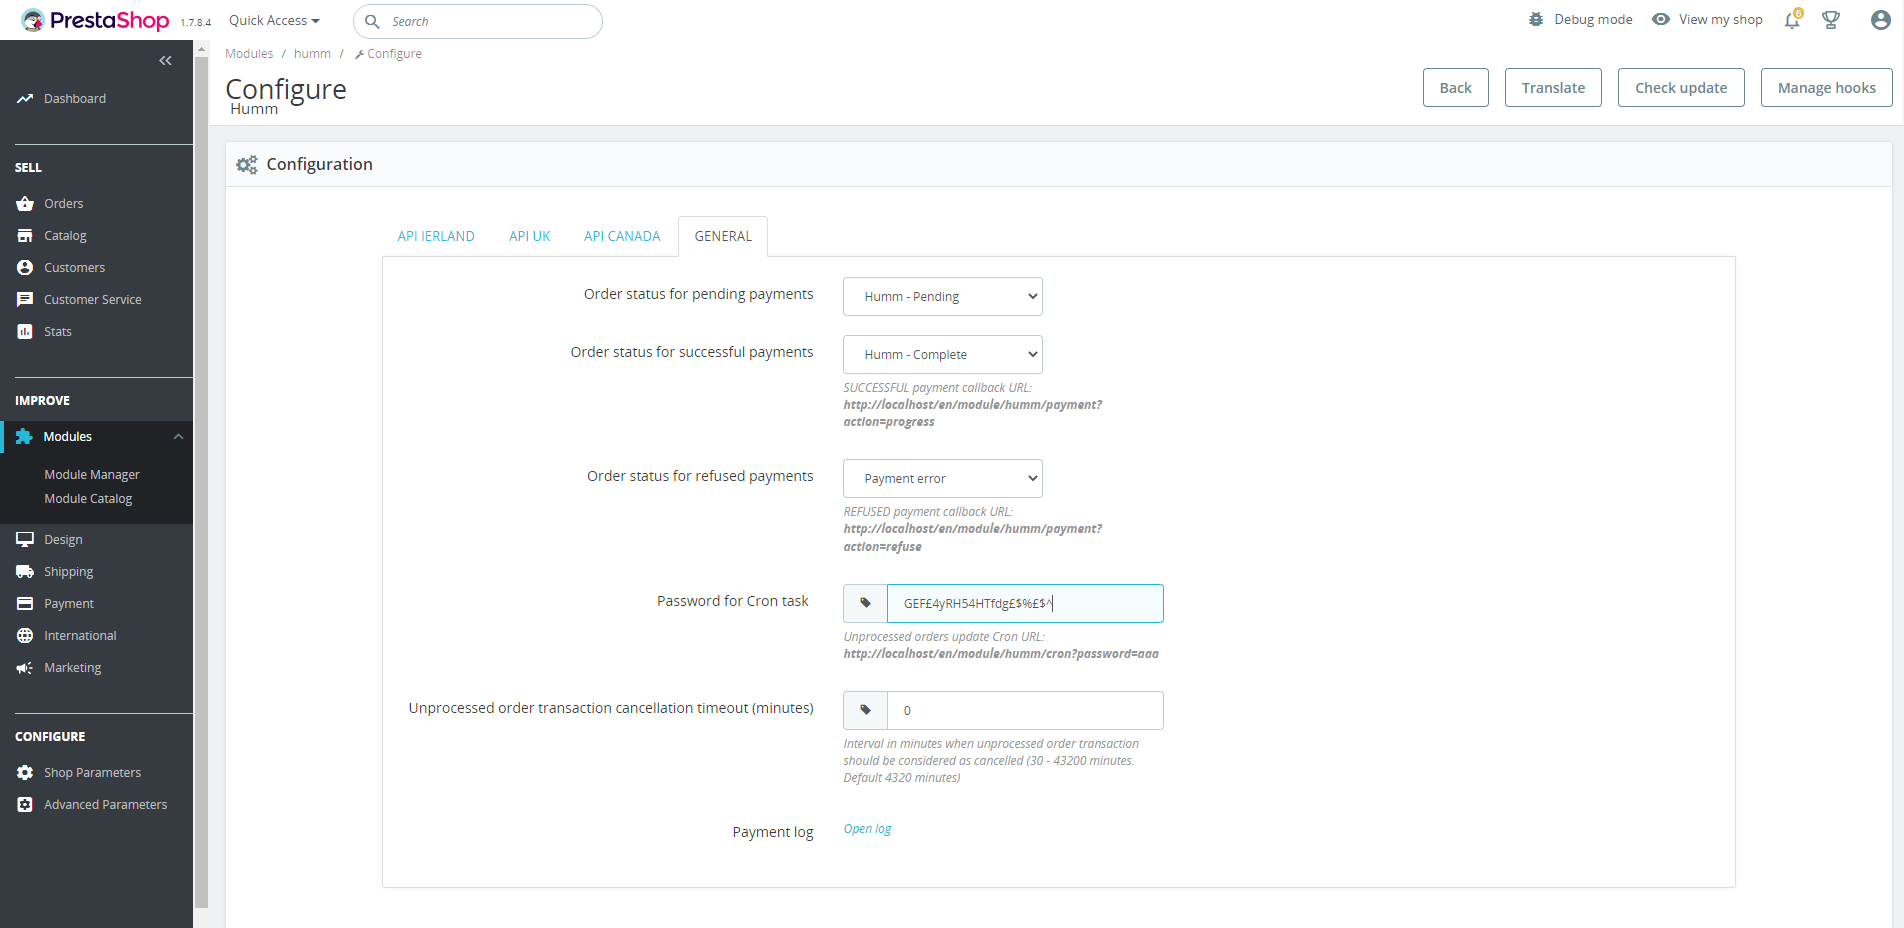Click the Check update button
The width and height of the screenshot is (1904, 928).
tap(1681, 88)
